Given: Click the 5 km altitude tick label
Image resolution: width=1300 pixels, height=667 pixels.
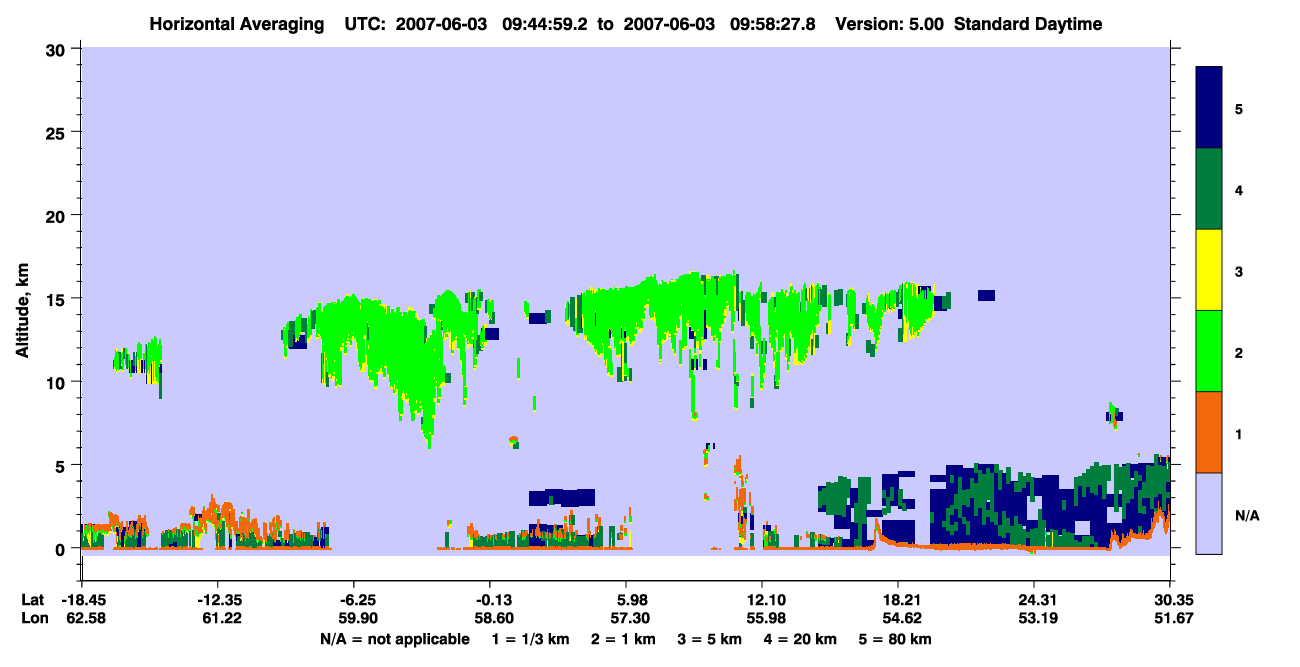Looking at the screenshot, I should [x=62, y=465].
